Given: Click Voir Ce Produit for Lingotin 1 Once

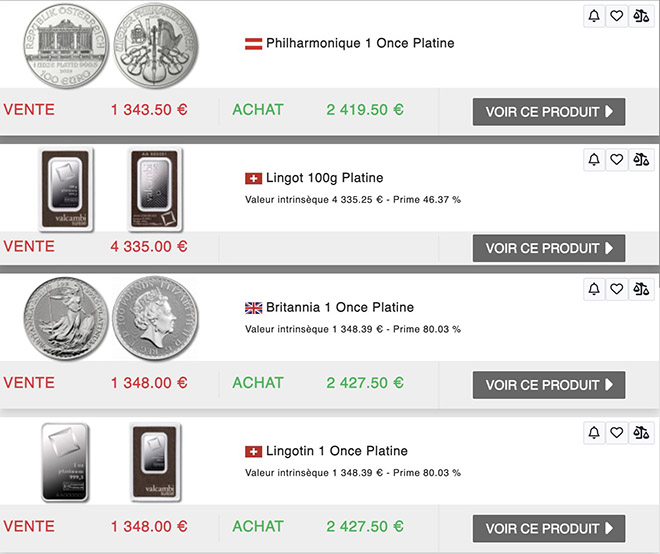Looking at the screenshot, I should pyautogui.click(x=549, y=528).
